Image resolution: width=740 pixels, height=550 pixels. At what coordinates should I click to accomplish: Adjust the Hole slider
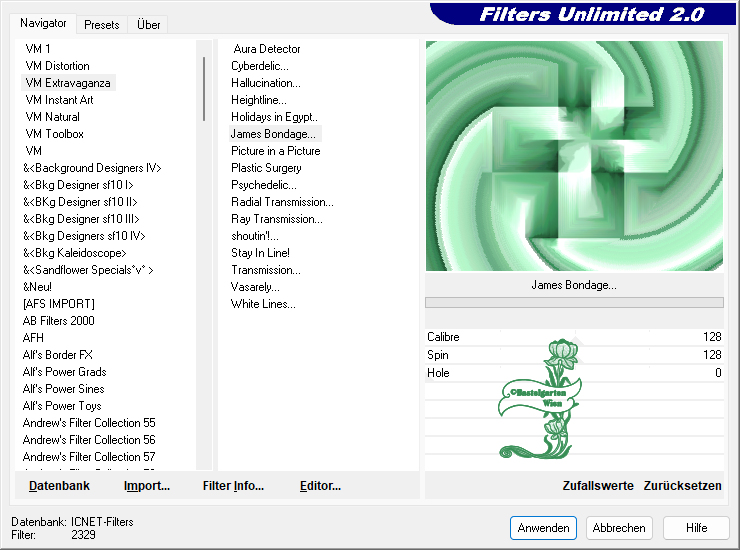tap(574, 372)
